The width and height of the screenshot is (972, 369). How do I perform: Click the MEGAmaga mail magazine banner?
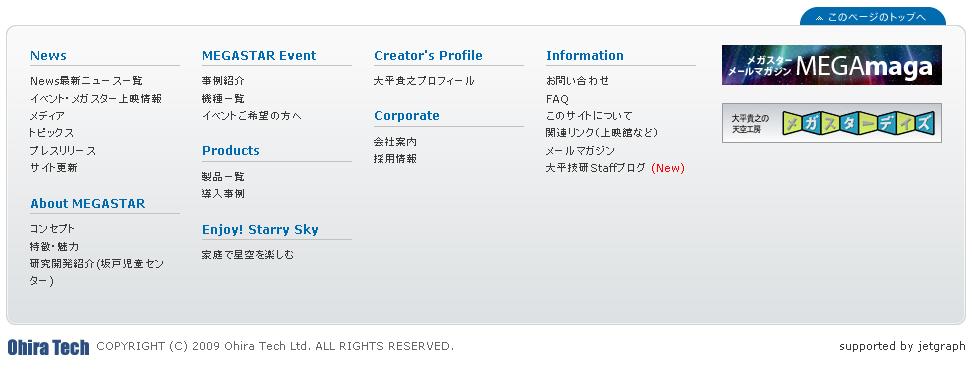tap(831, 65)
